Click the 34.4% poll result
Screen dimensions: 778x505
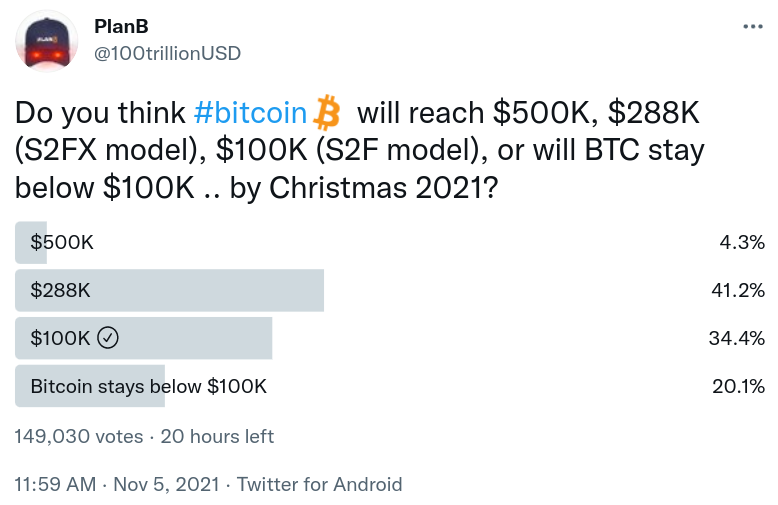737,338
